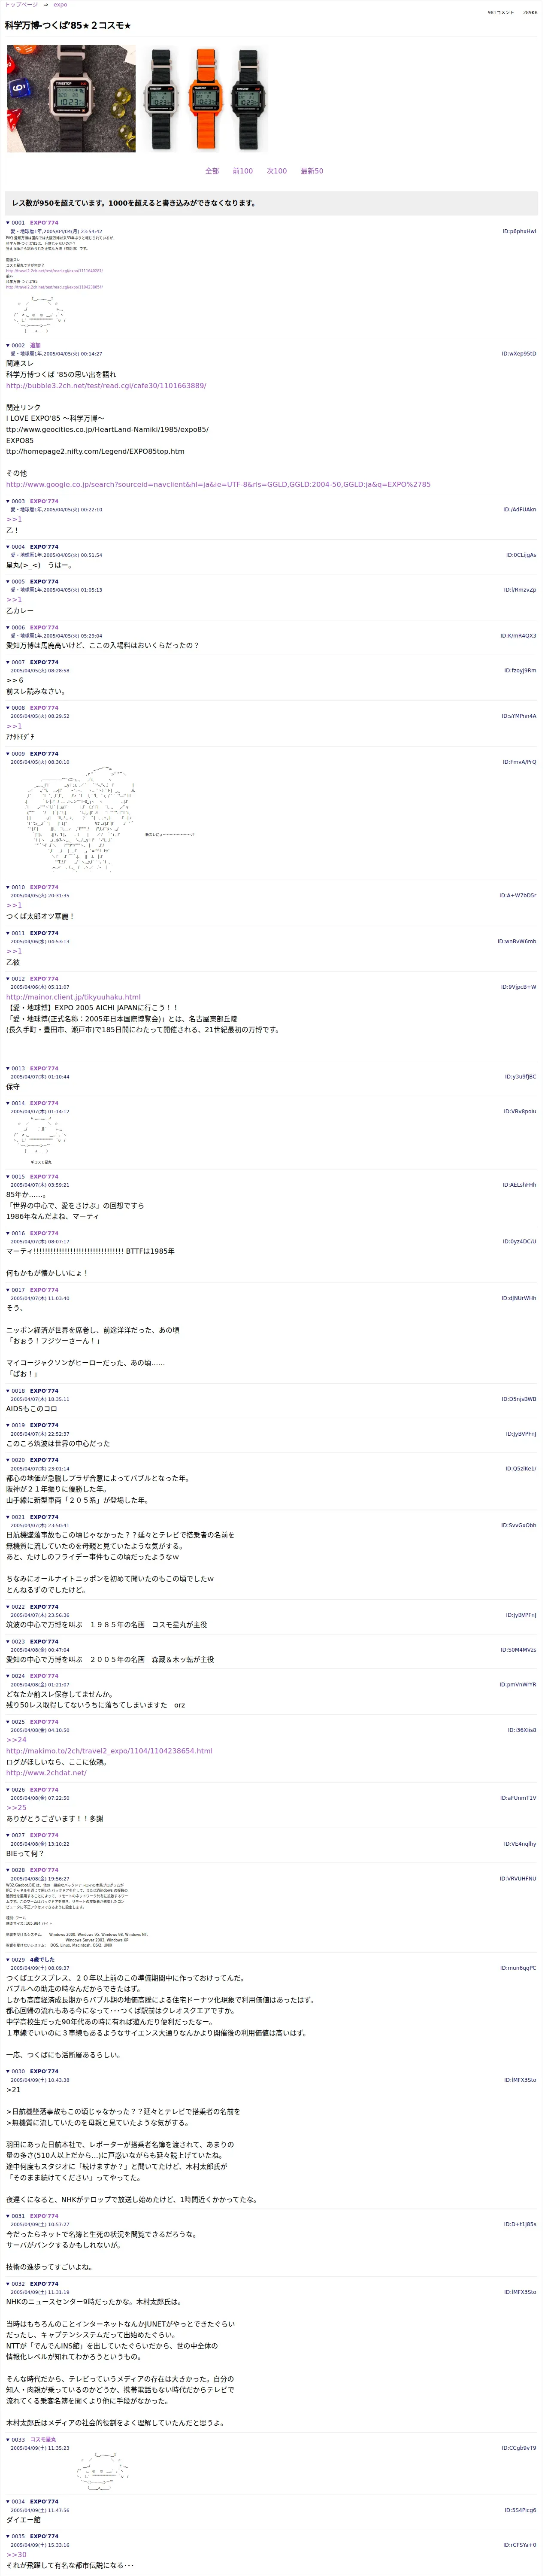Open the expo board breadcrumb link
Screen dimensions: 551x2576
point(60,5)
